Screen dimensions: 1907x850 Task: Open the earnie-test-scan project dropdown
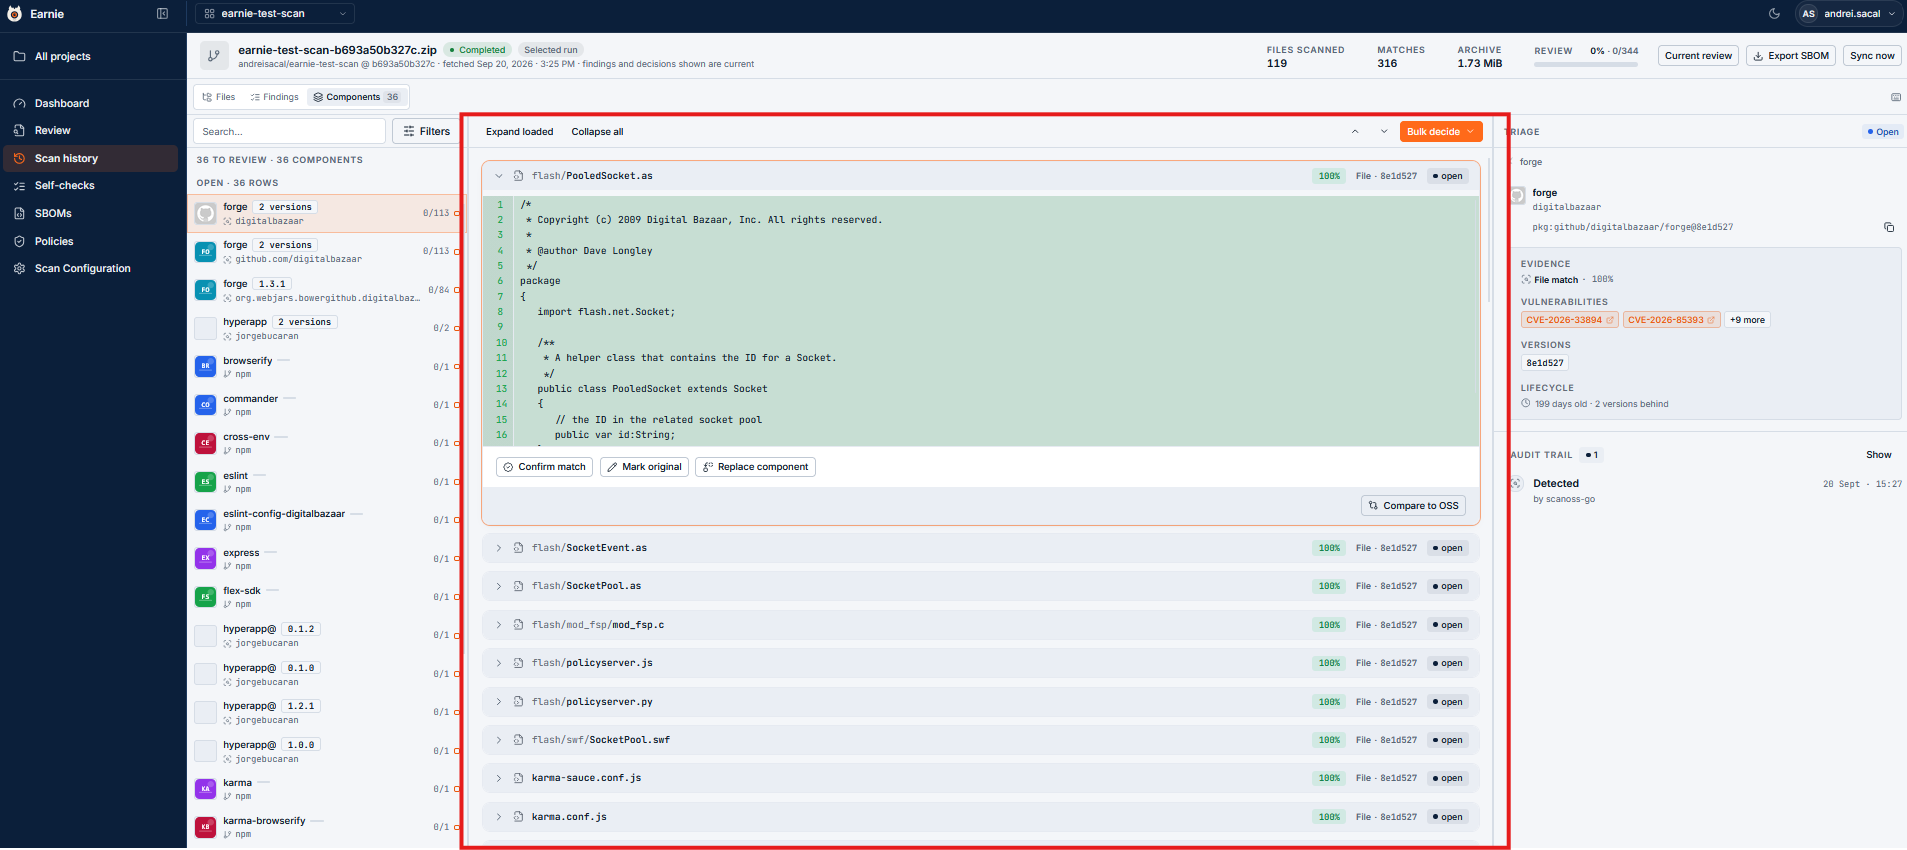coord(274,14)
